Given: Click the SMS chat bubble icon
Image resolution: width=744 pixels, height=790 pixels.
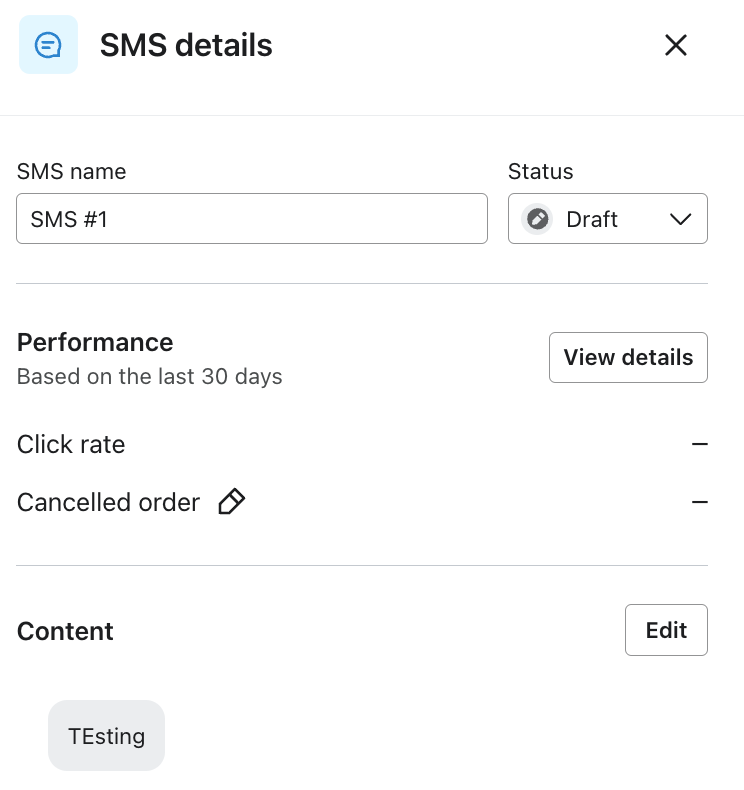Looking at the screenshot, I should 48,45.
